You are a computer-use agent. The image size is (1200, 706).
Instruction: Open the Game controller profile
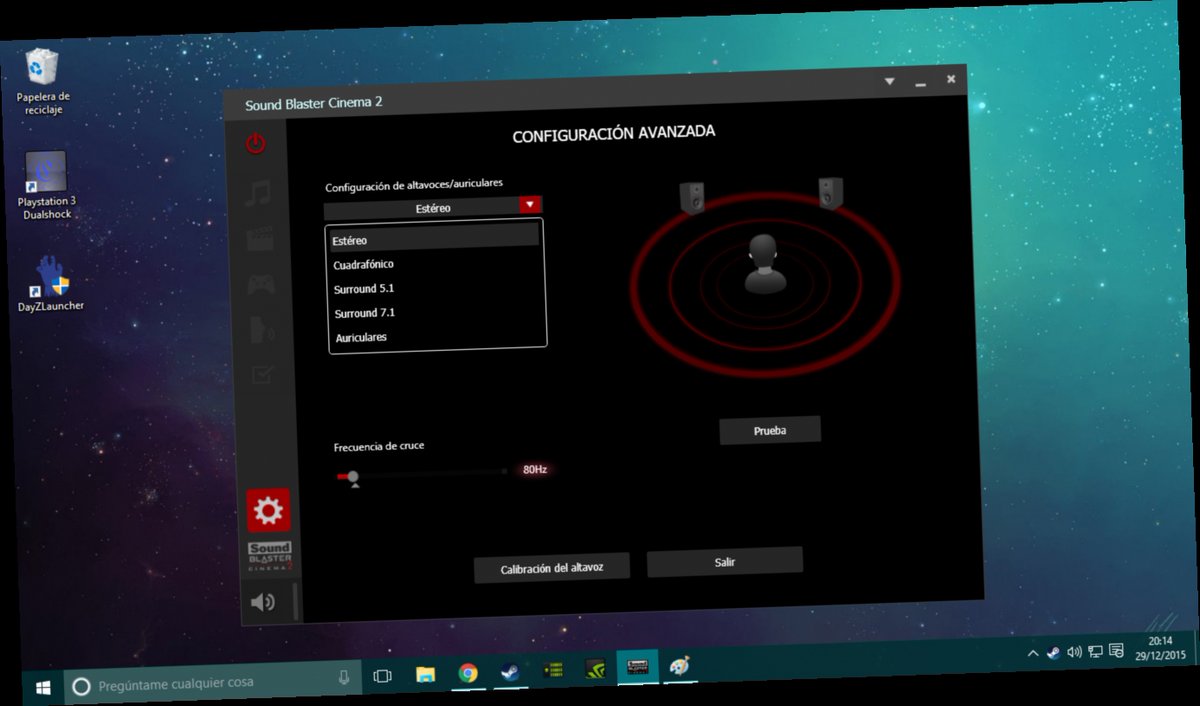click(x=261, y=285)
